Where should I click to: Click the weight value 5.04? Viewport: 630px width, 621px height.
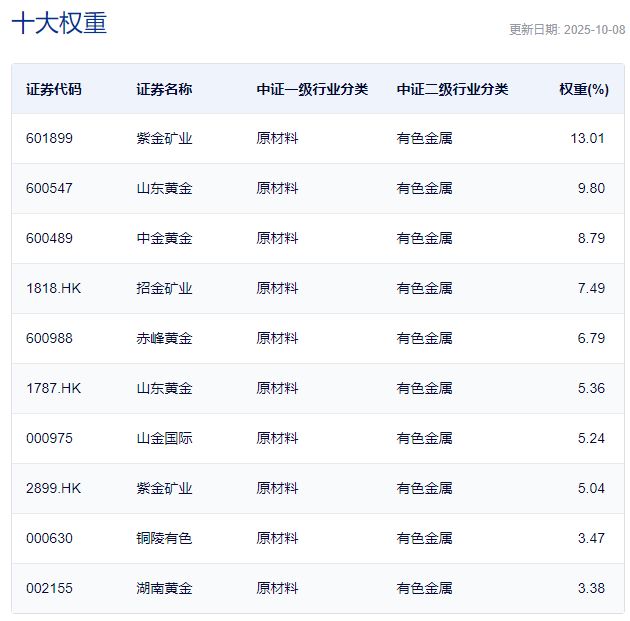(x=591, y=488)
